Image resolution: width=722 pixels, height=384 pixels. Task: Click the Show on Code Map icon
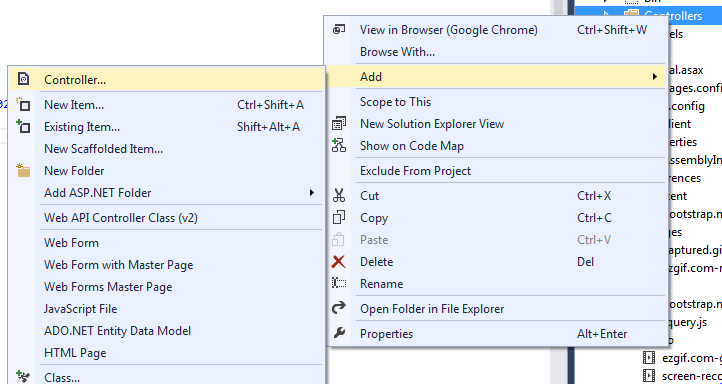coord(339,145)
